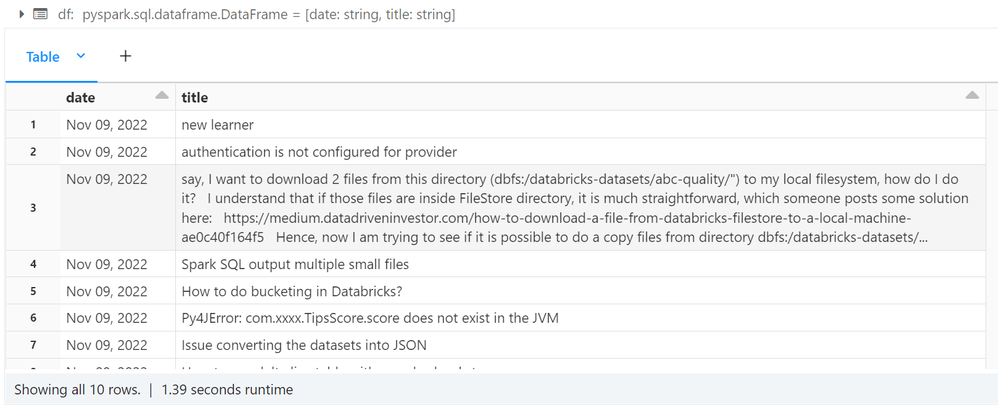Select 'Spark SQL output multiple small files' cell
The image size is (998, 408).
[295, 264]
